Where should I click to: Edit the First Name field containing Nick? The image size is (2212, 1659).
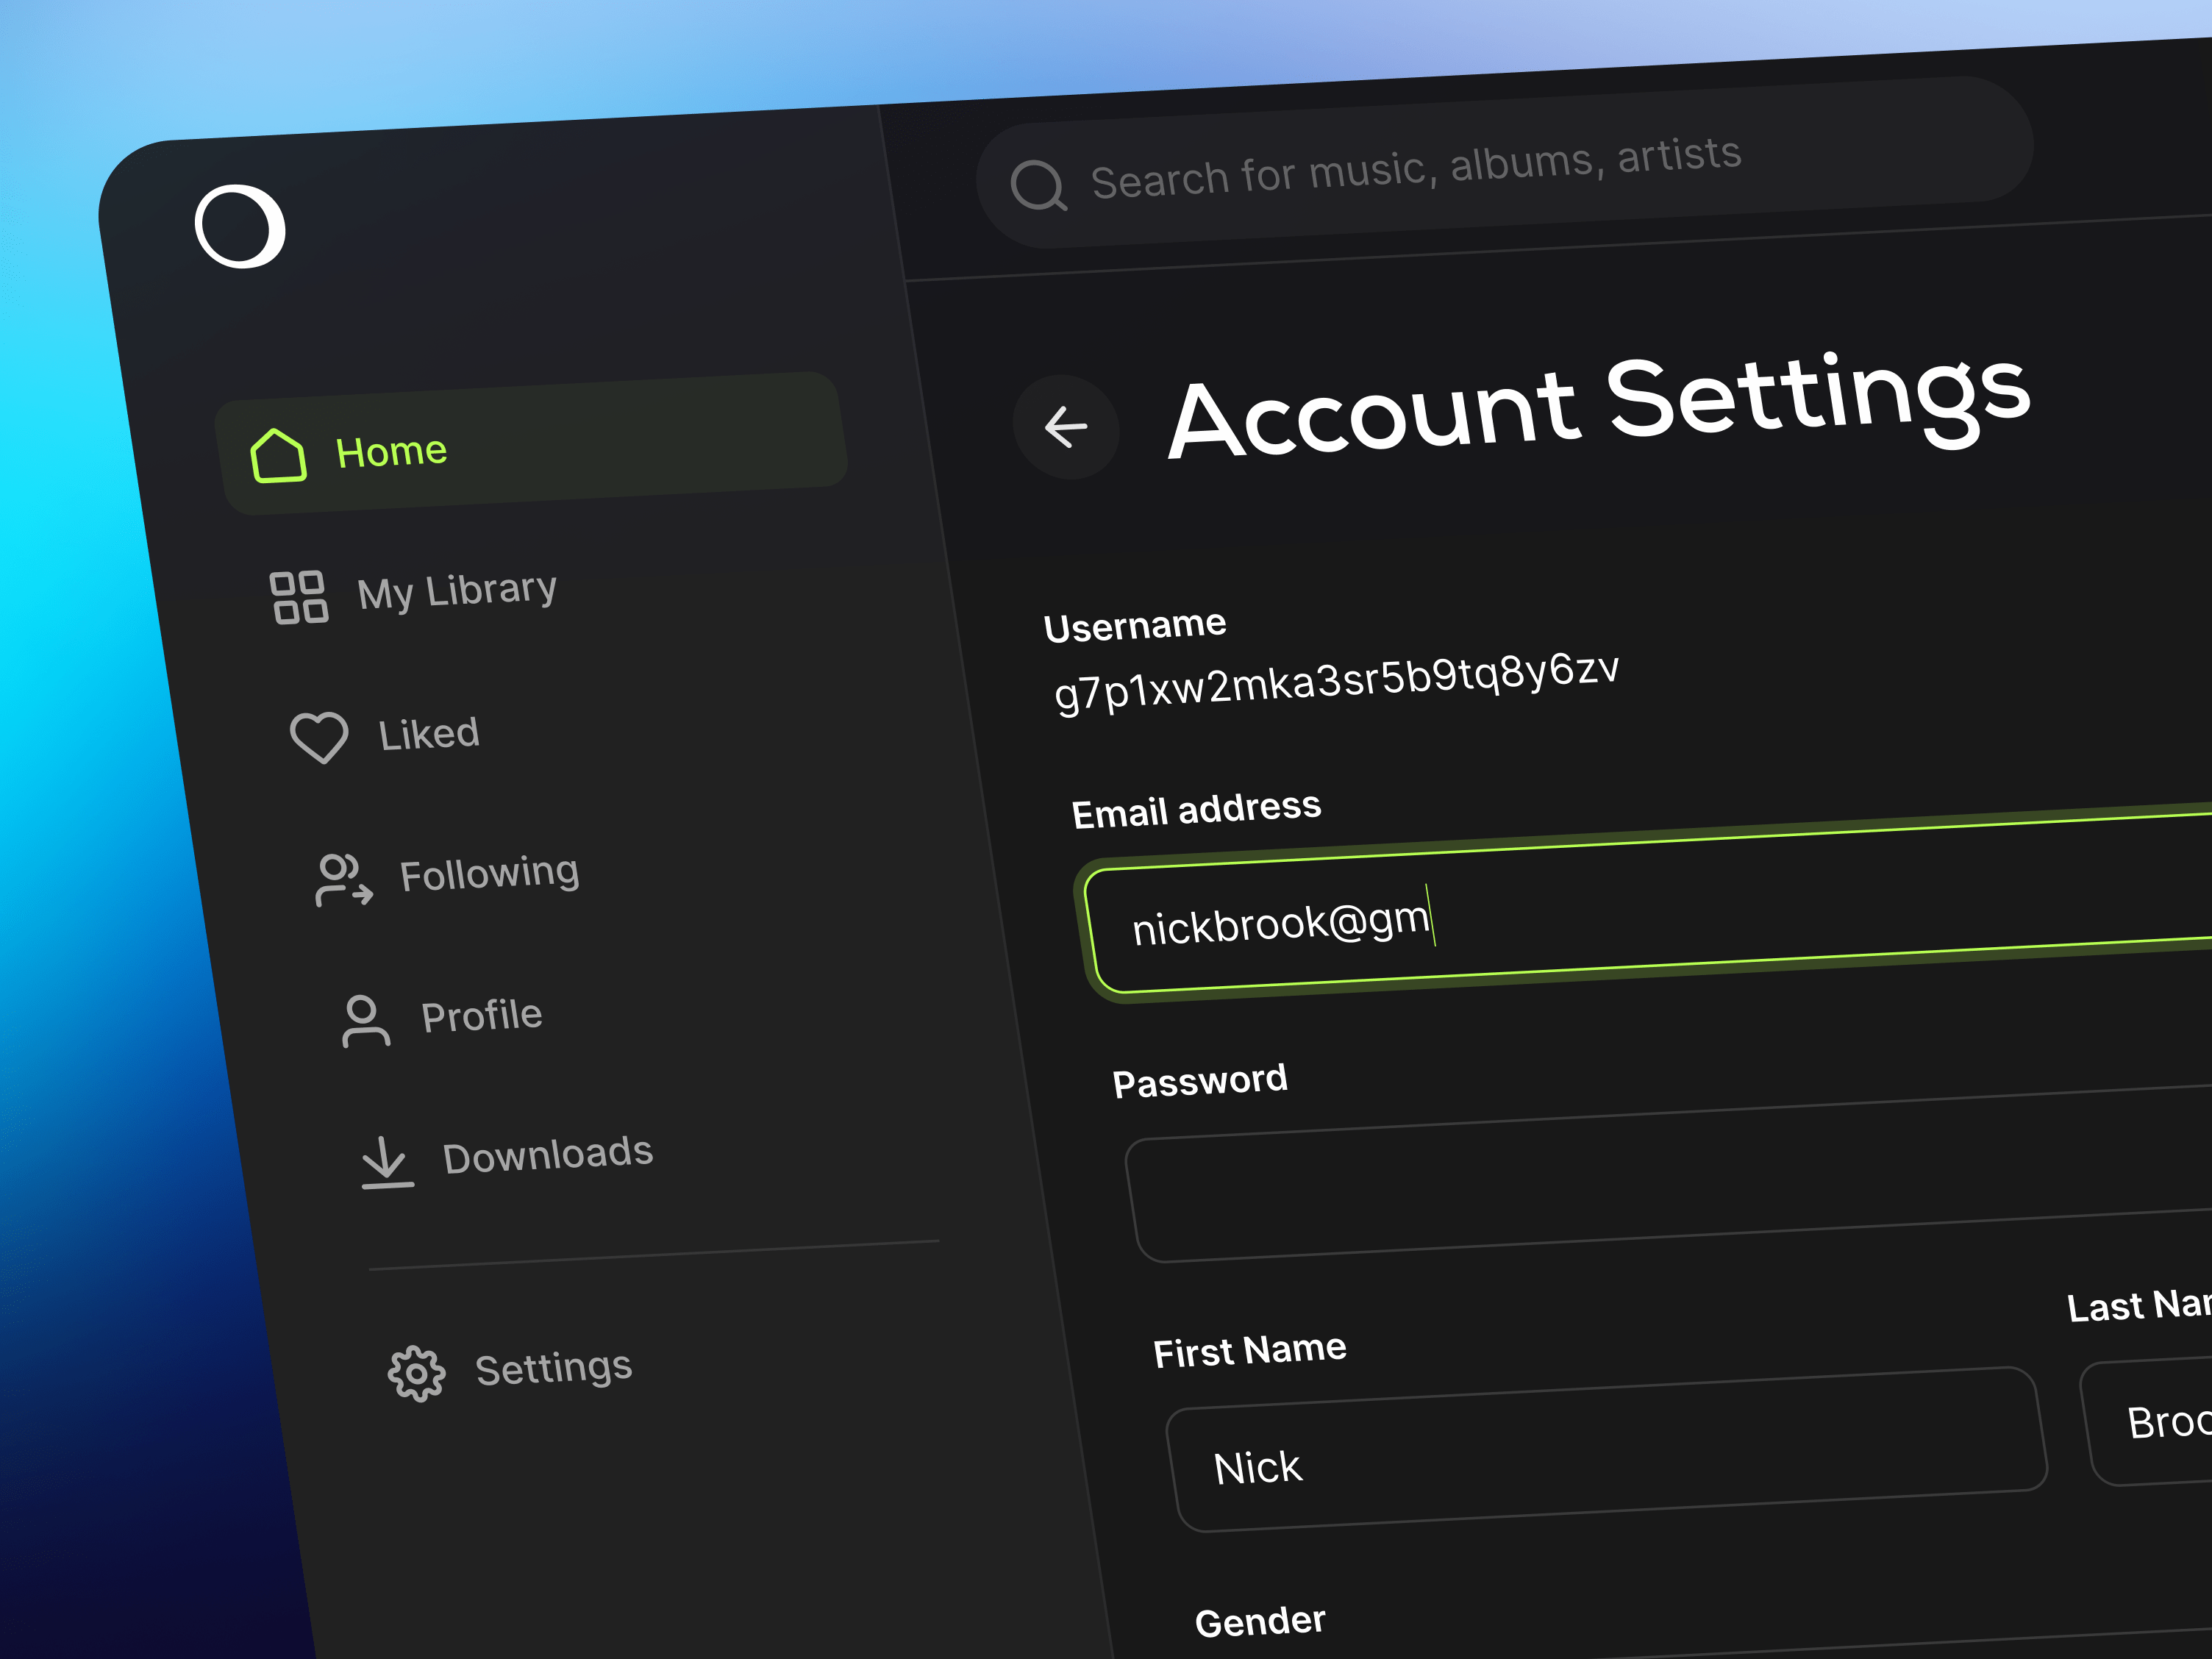pyautogui.click(x=1607, y=1449)
